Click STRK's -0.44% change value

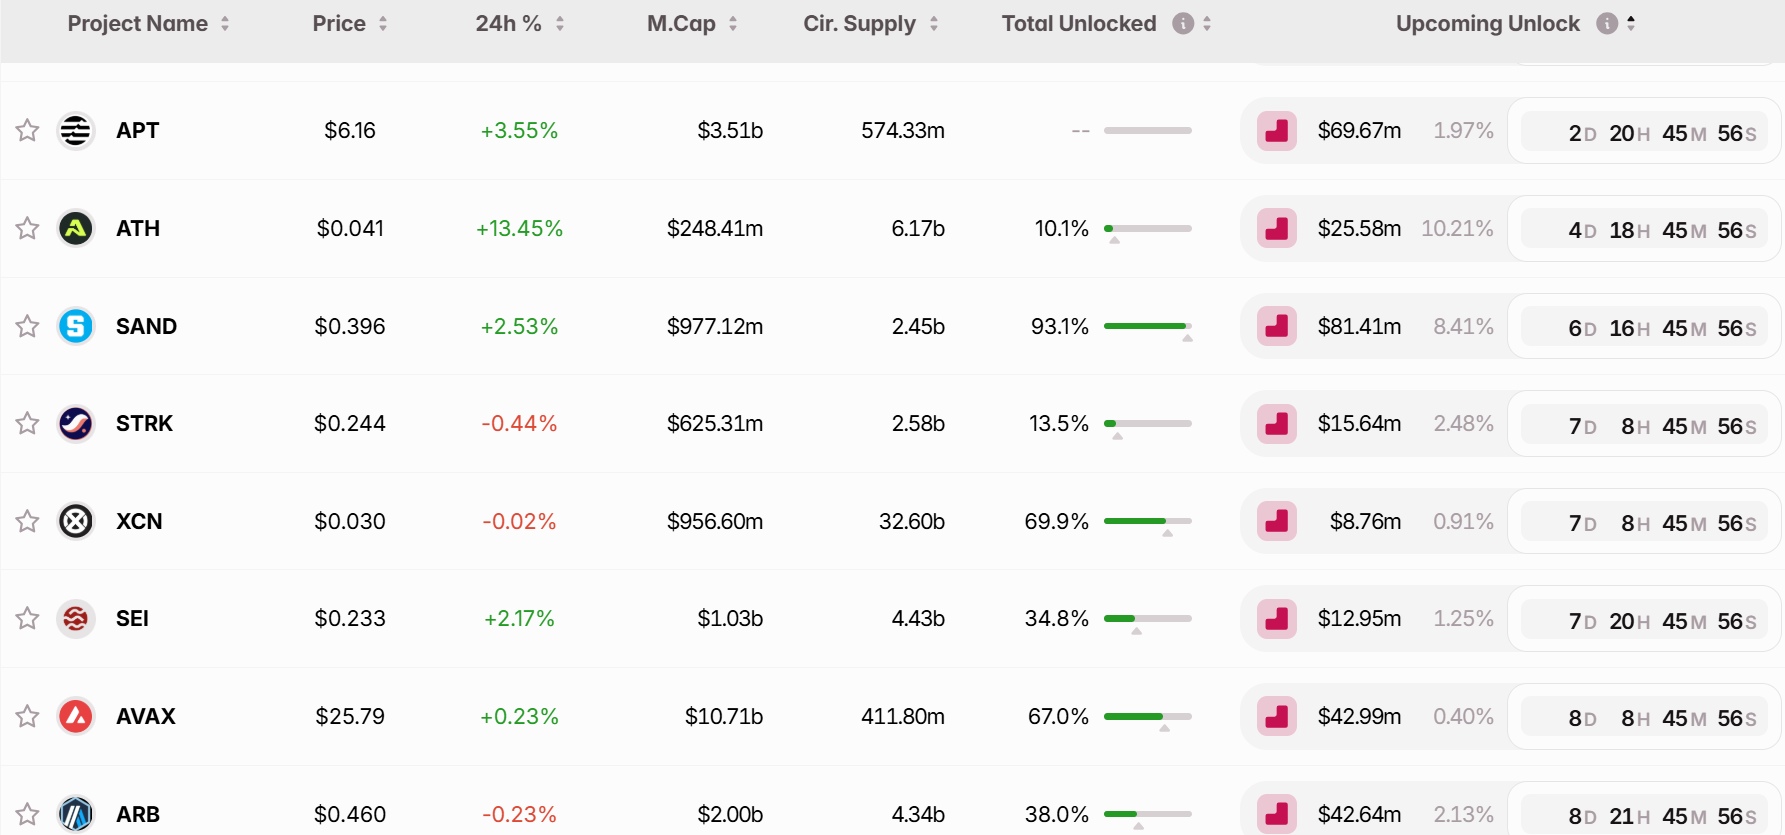coord(519,424)
